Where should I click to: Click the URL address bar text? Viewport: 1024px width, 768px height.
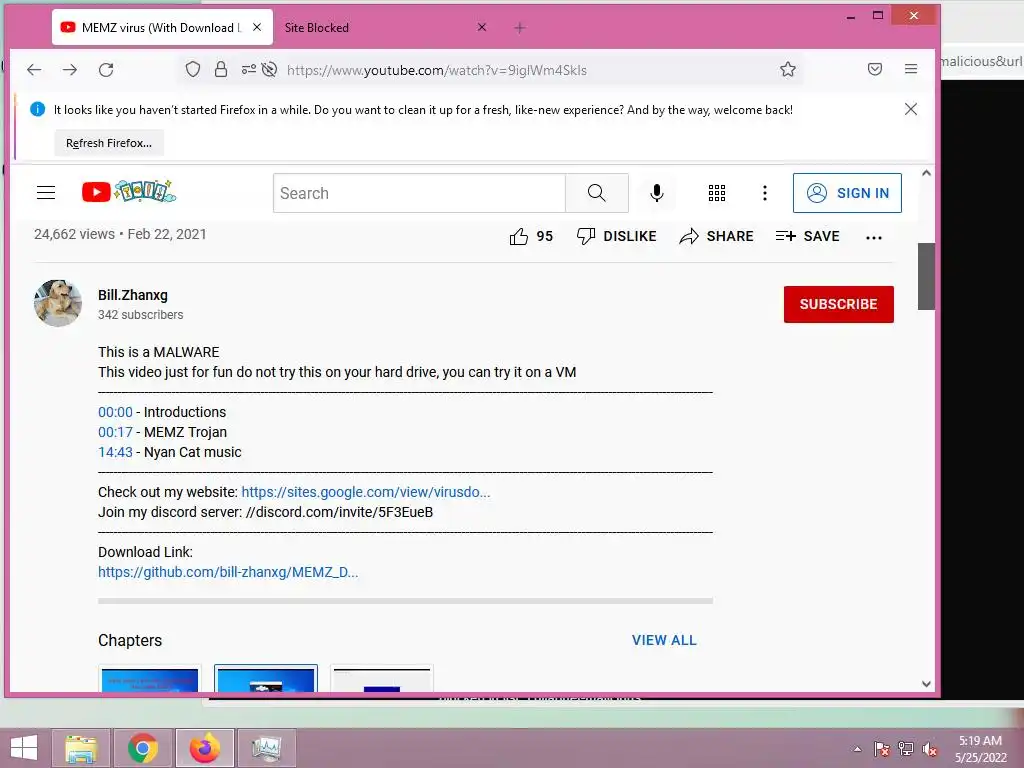[x=437, y=70]
